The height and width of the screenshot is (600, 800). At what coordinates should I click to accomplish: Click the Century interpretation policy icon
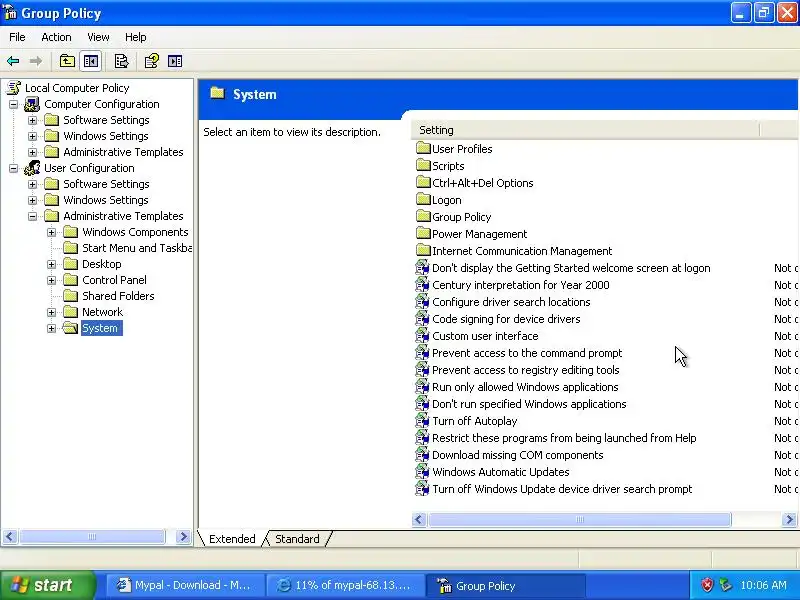pos(422,284)
